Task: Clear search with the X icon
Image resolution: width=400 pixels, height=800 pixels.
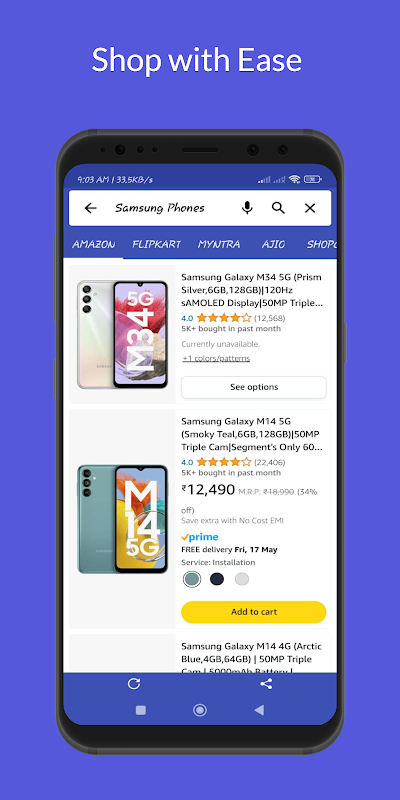Action: click(310, 208)
